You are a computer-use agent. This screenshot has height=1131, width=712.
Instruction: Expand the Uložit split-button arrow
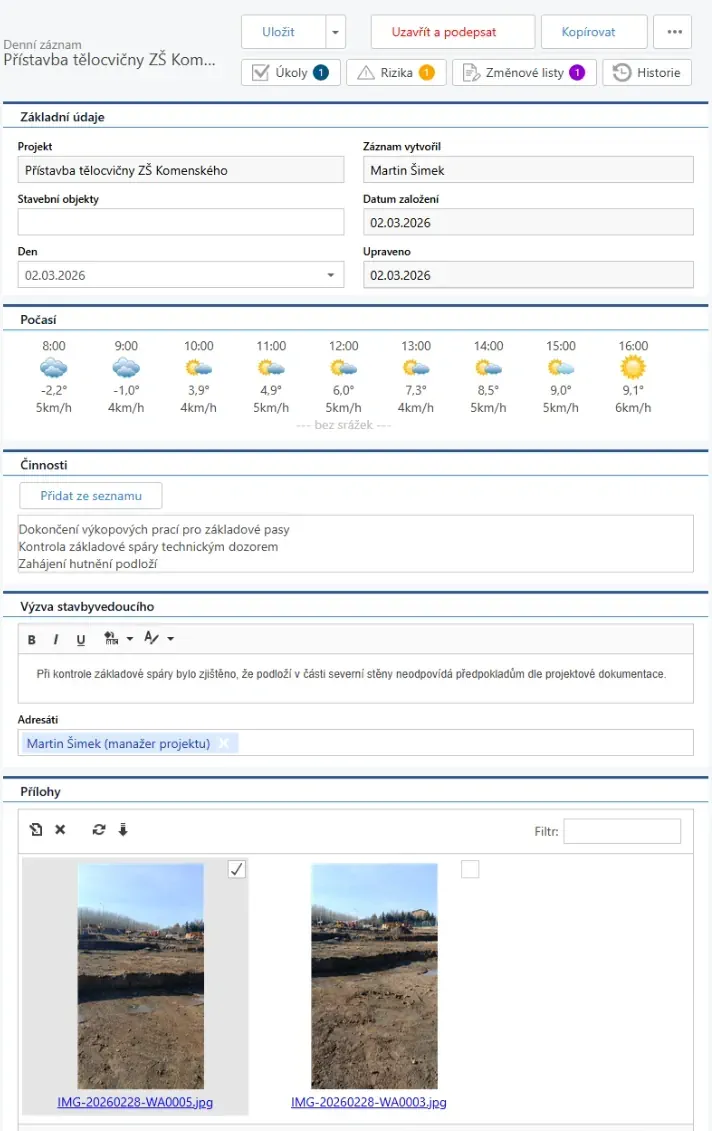335,32
